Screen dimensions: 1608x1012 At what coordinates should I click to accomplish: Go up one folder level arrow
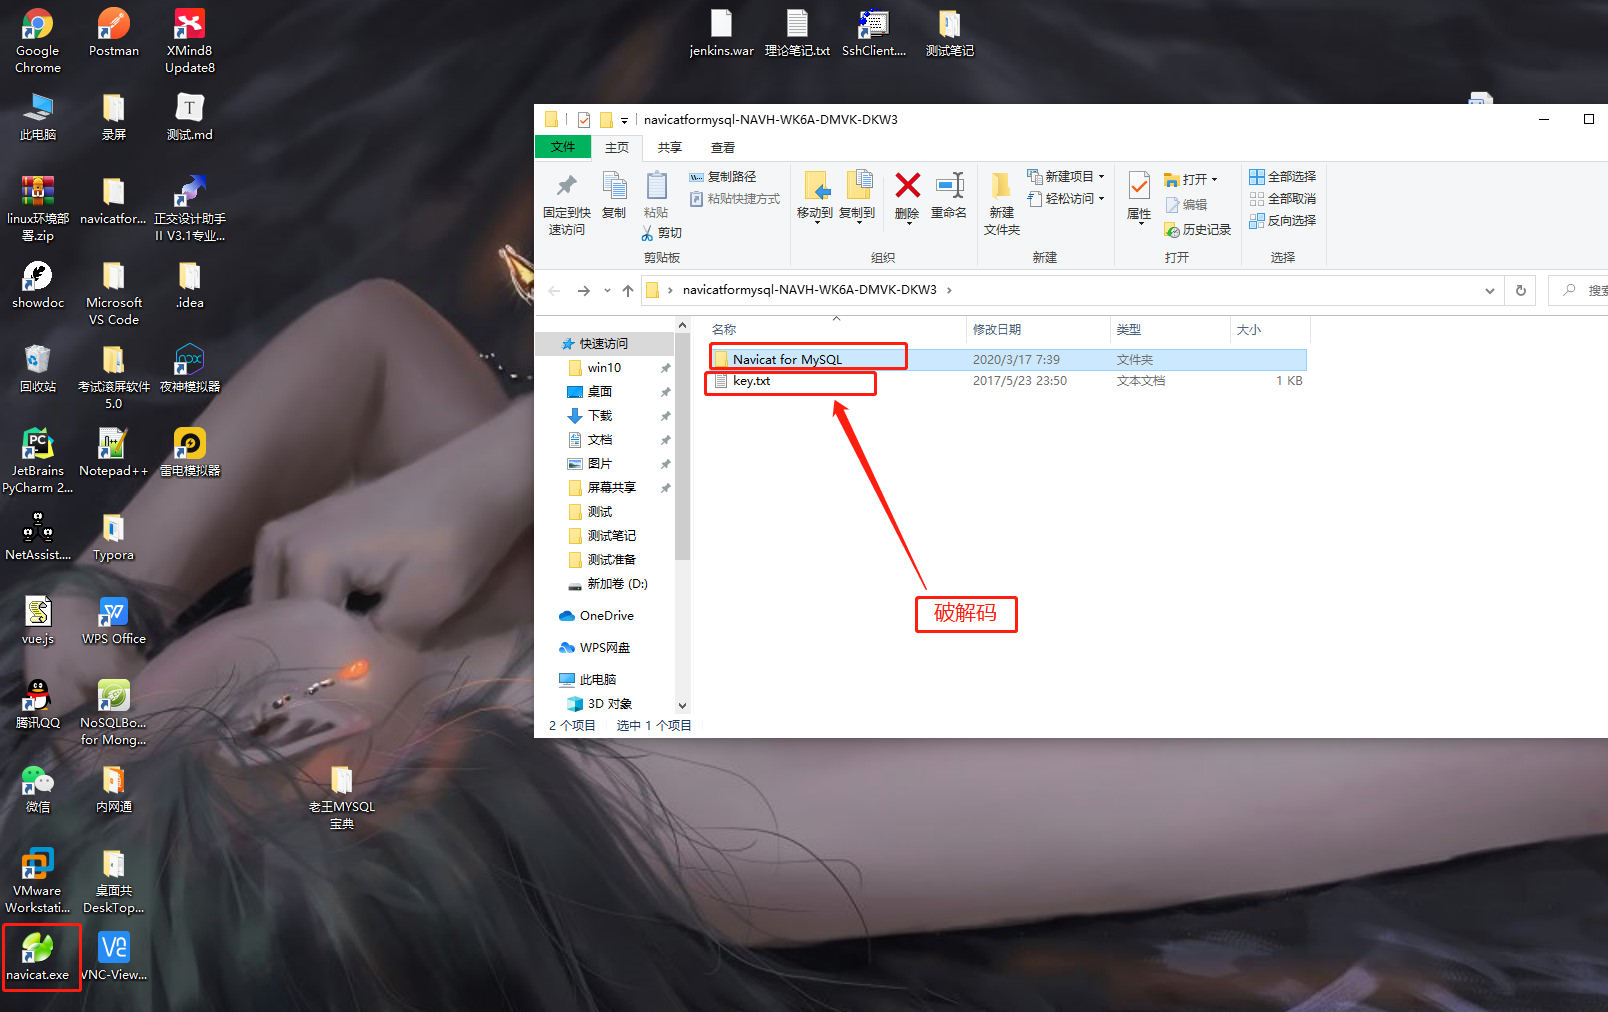click(628, 290)
